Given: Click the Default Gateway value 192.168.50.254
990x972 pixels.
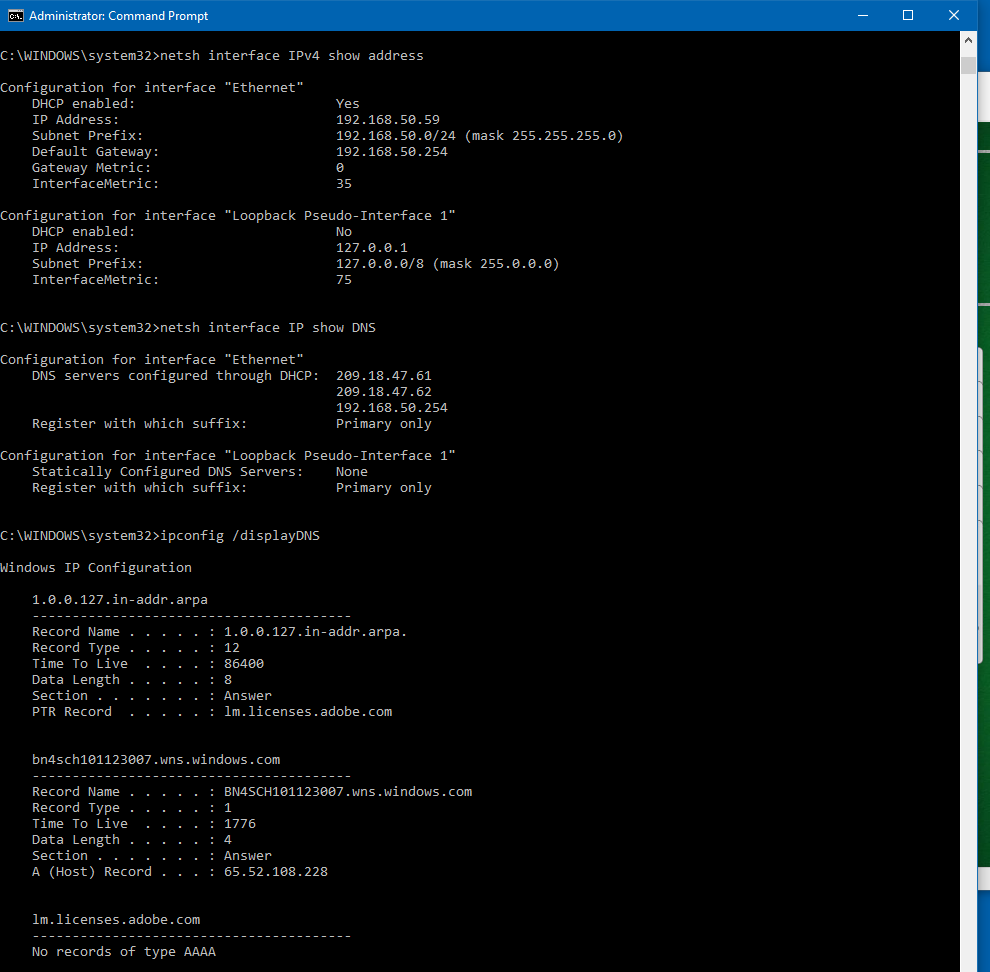Looking at the screenshot, I should coord(391,152).
